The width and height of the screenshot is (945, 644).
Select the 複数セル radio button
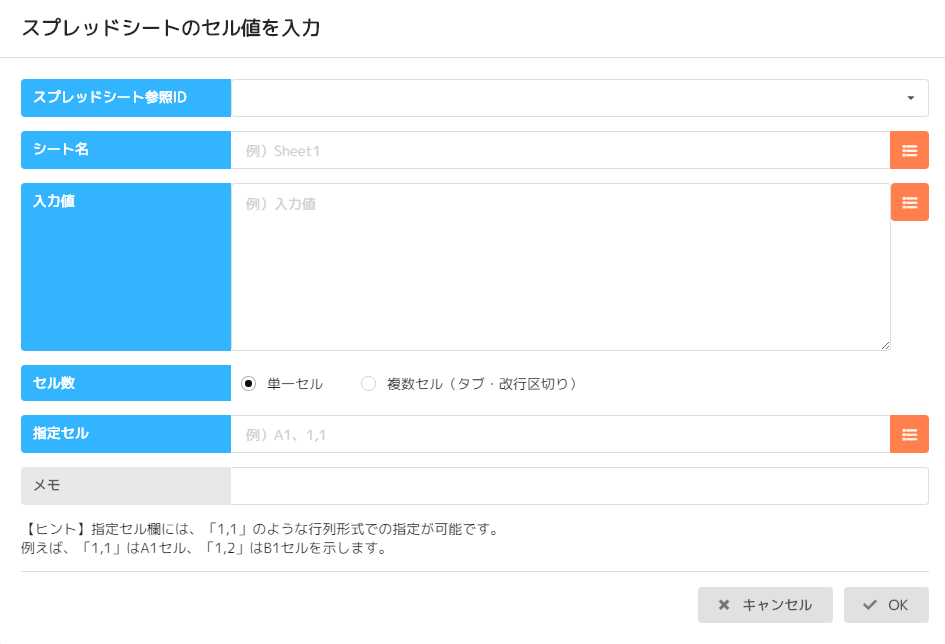tap(368, 383)
